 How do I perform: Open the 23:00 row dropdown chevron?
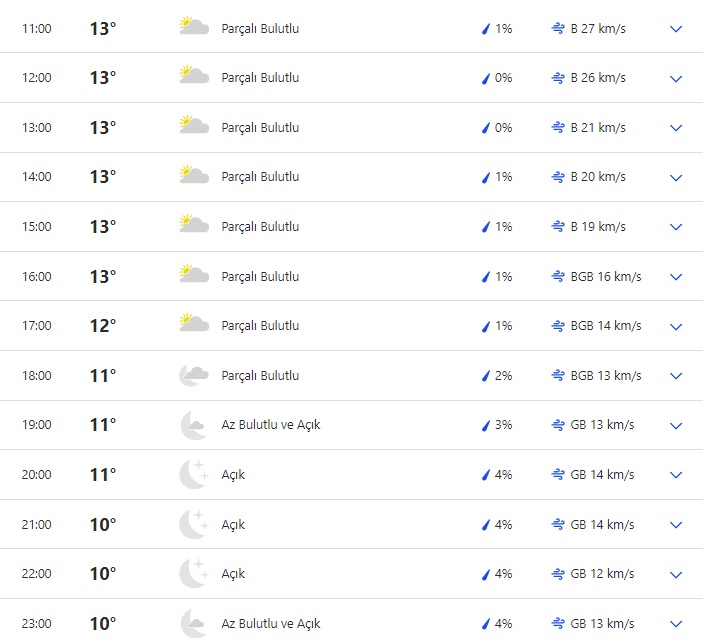676,624
